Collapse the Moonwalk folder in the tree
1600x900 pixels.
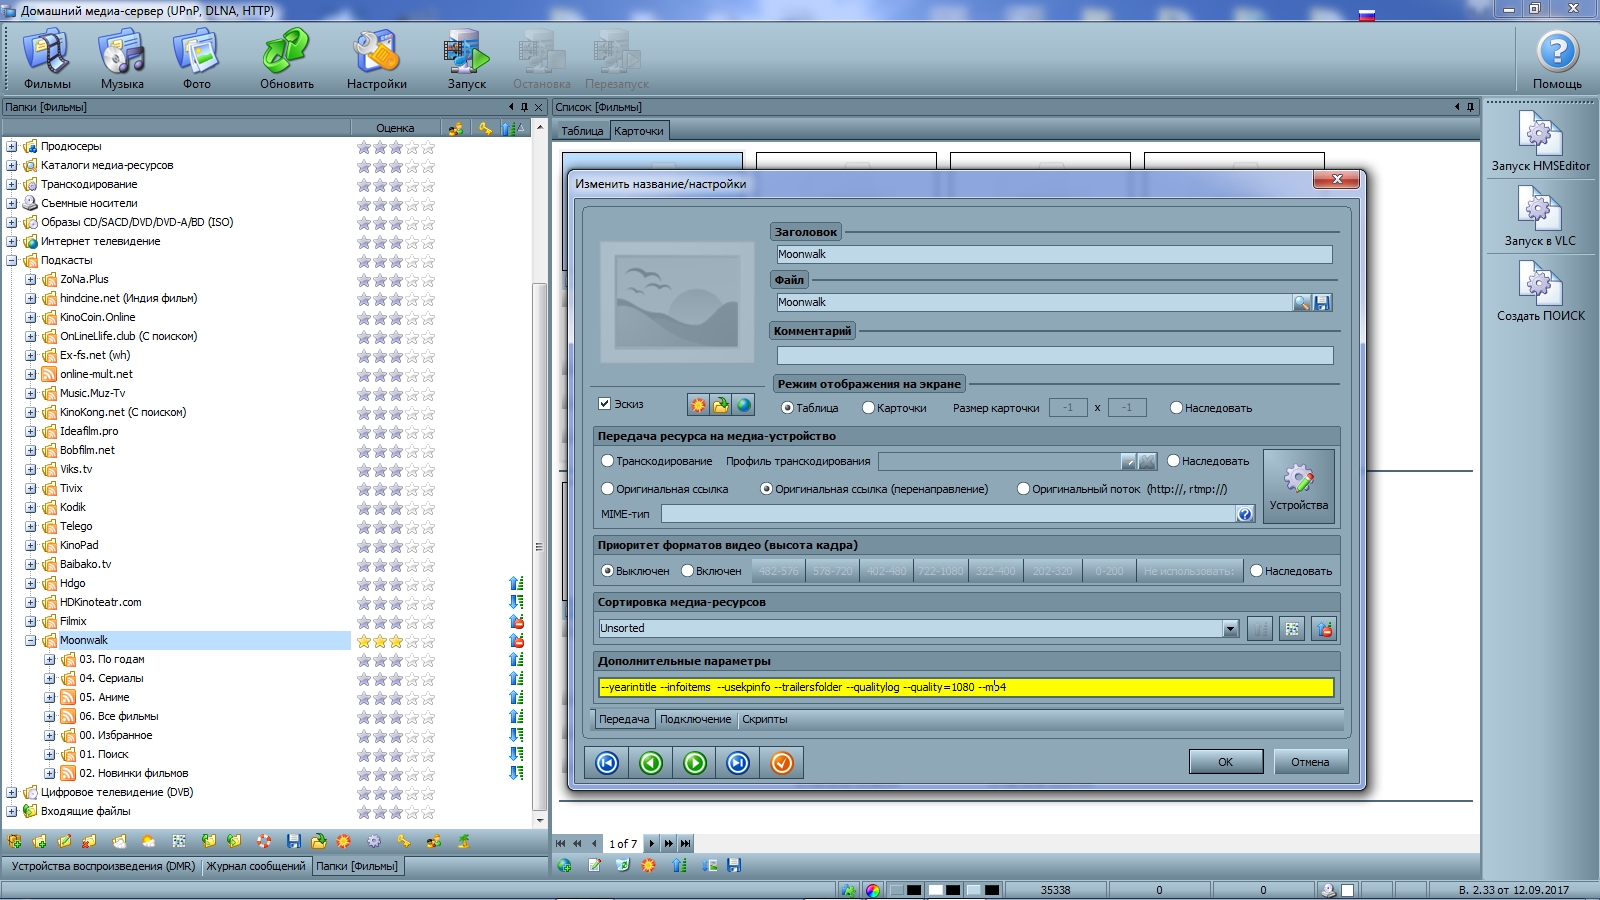click(x=31, y=641)
